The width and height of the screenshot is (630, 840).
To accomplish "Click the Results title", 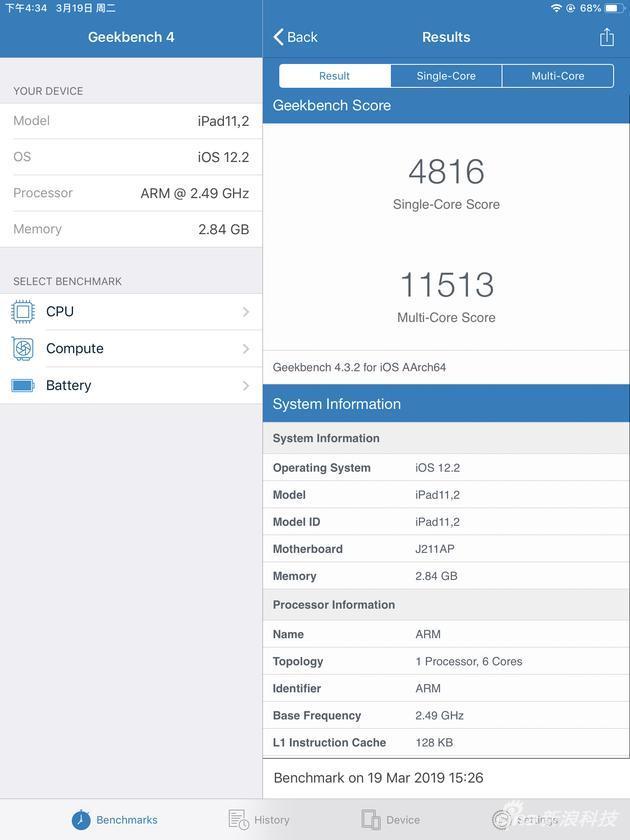I will coord(446,37).
